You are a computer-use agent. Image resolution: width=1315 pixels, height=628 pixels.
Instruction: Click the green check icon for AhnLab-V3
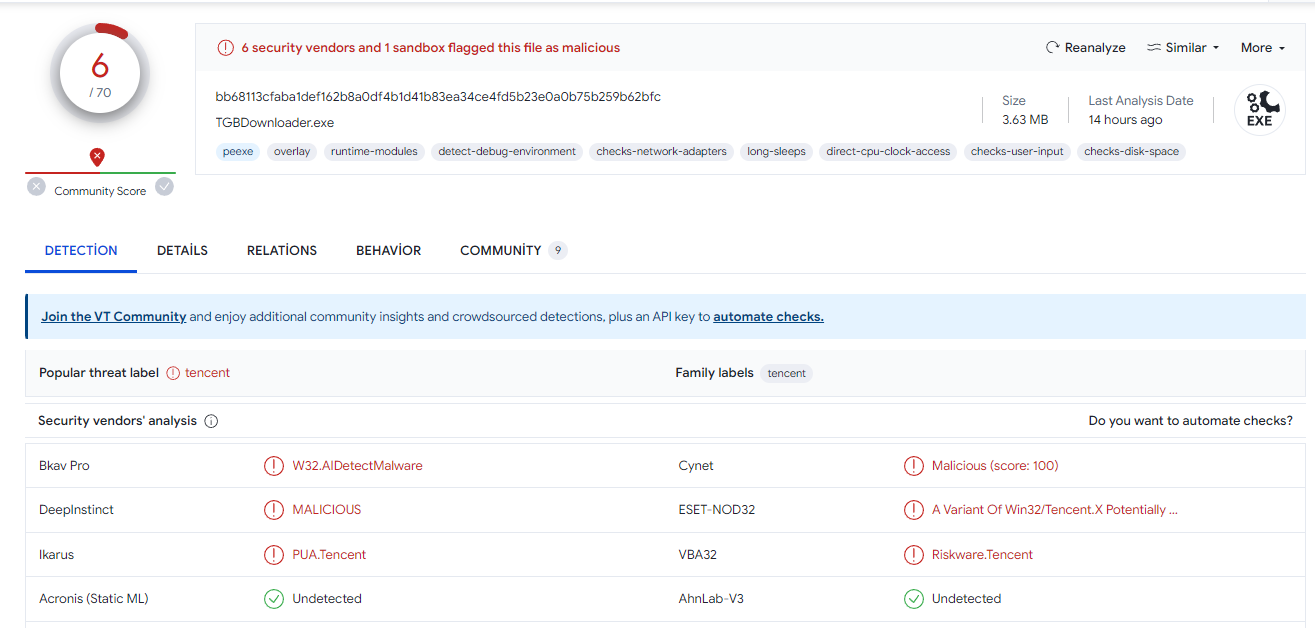click(x=913, y=599)
